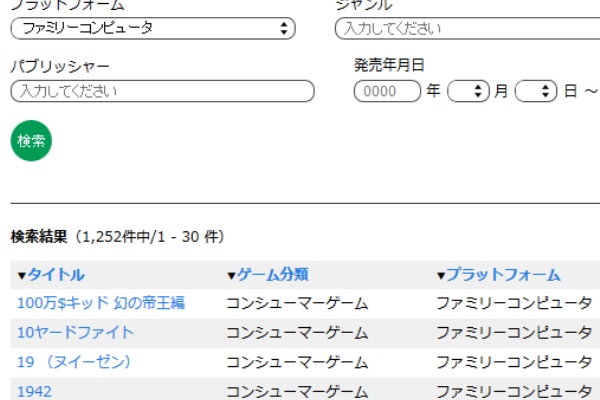Viewport: 600px width, 400px height.
Task: Click ファミリーコンピュータ in the 1942 row
Action: (x=514, y=392)
